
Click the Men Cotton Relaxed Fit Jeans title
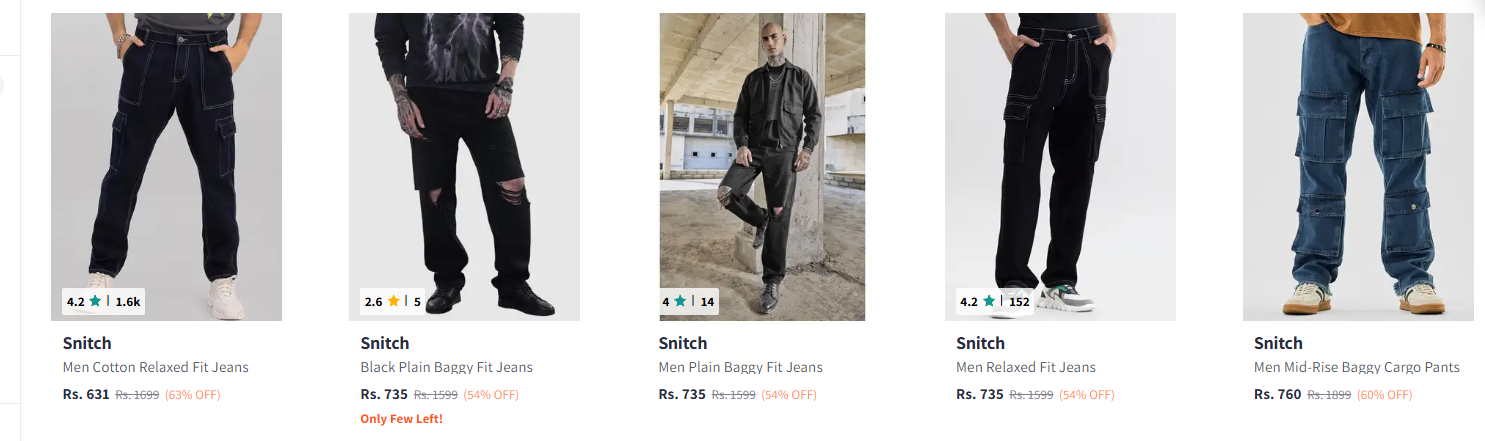coord(155,367)
